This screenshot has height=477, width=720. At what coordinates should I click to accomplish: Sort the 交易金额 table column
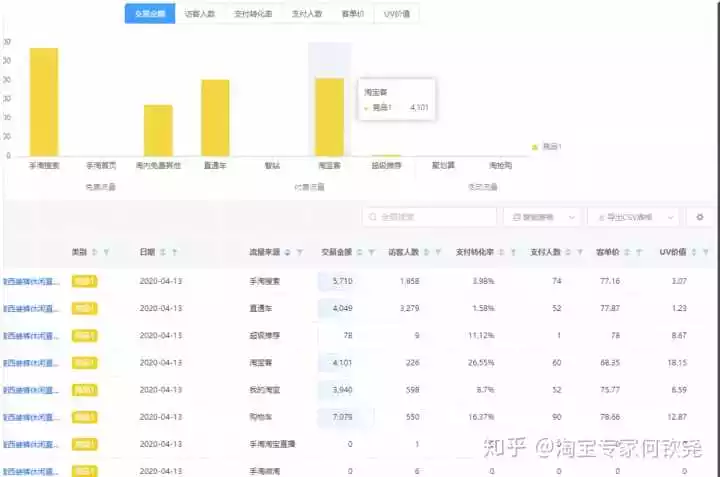pos(360,252)
